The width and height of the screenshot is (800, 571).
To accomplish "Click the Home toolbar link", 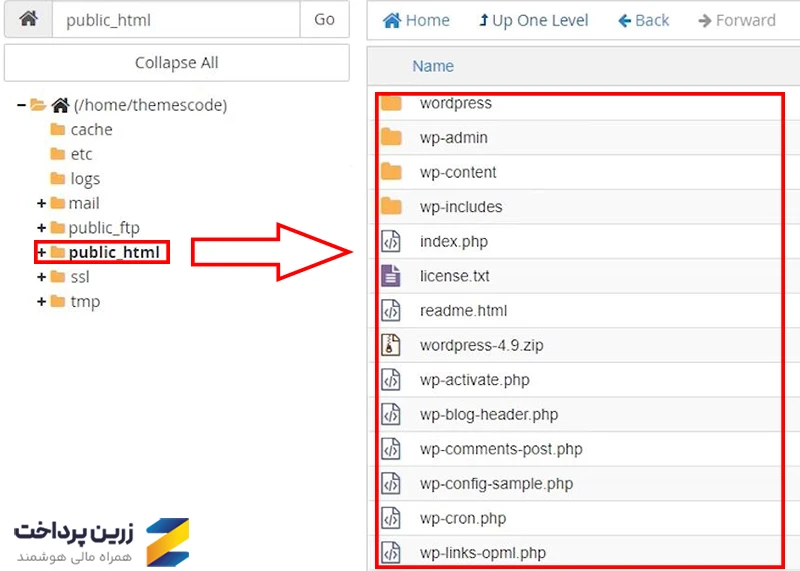I will [416, 20].
